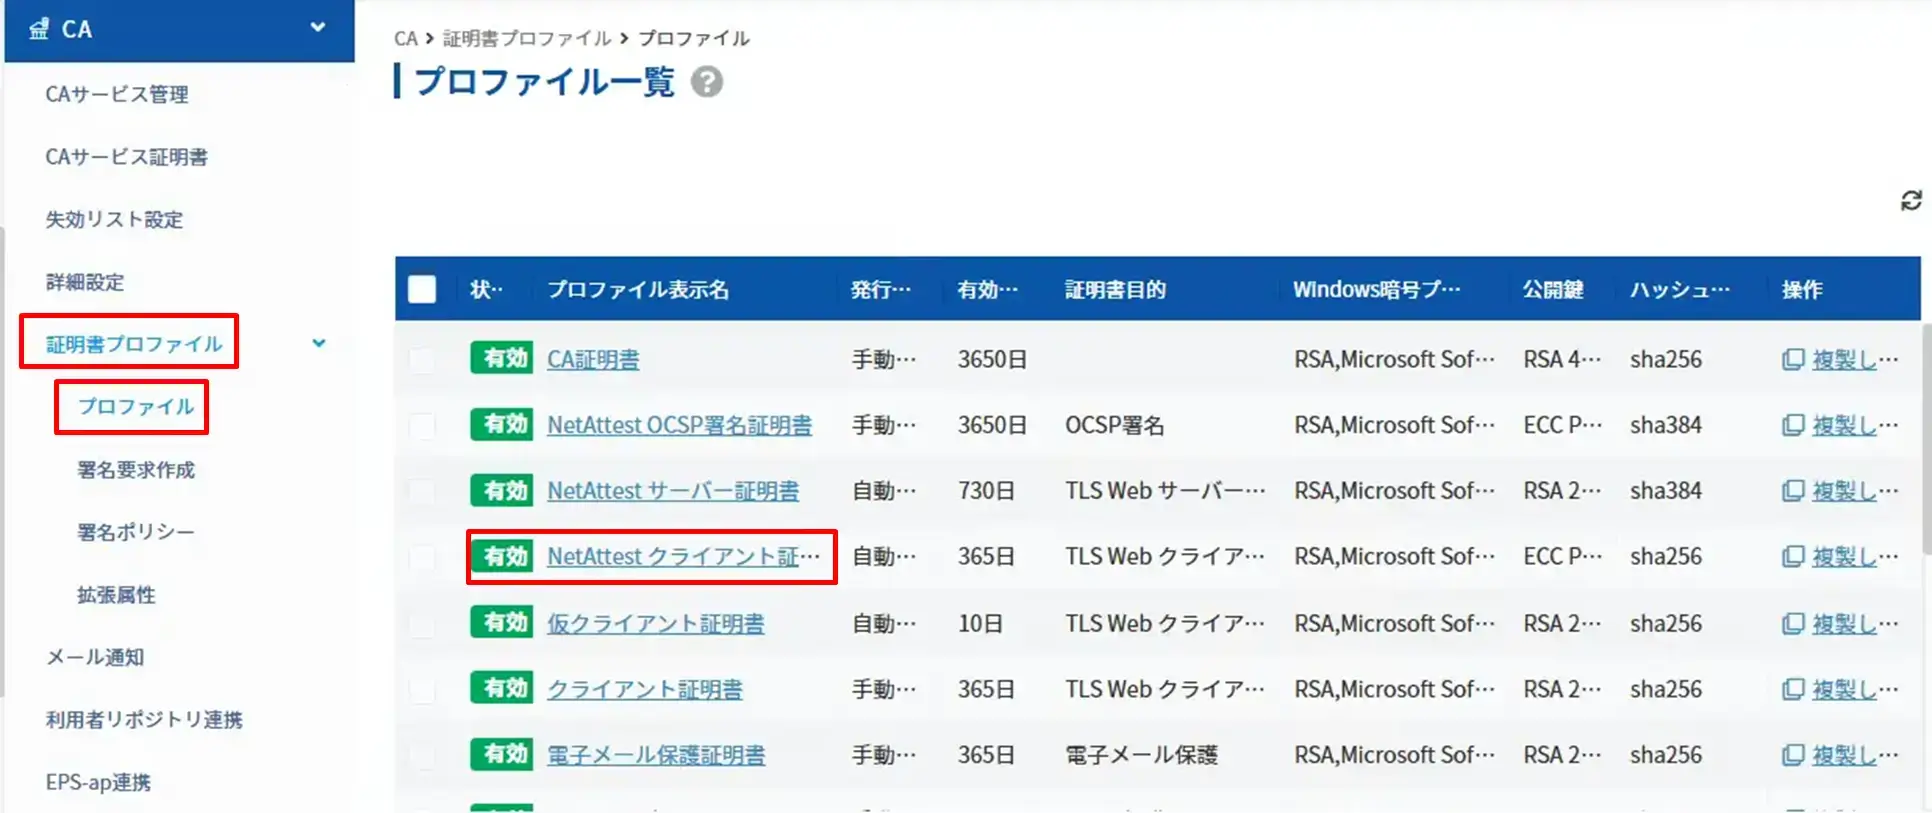The image size is (1932, 813).
Task: Click the copy icon for 電子メール保護証明書
Action: [1792, 755]
